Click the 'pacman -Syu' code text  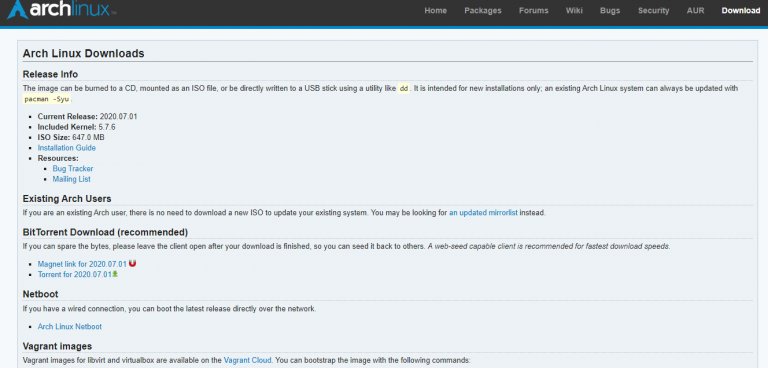pyautogui.click(x=48, y=99)
